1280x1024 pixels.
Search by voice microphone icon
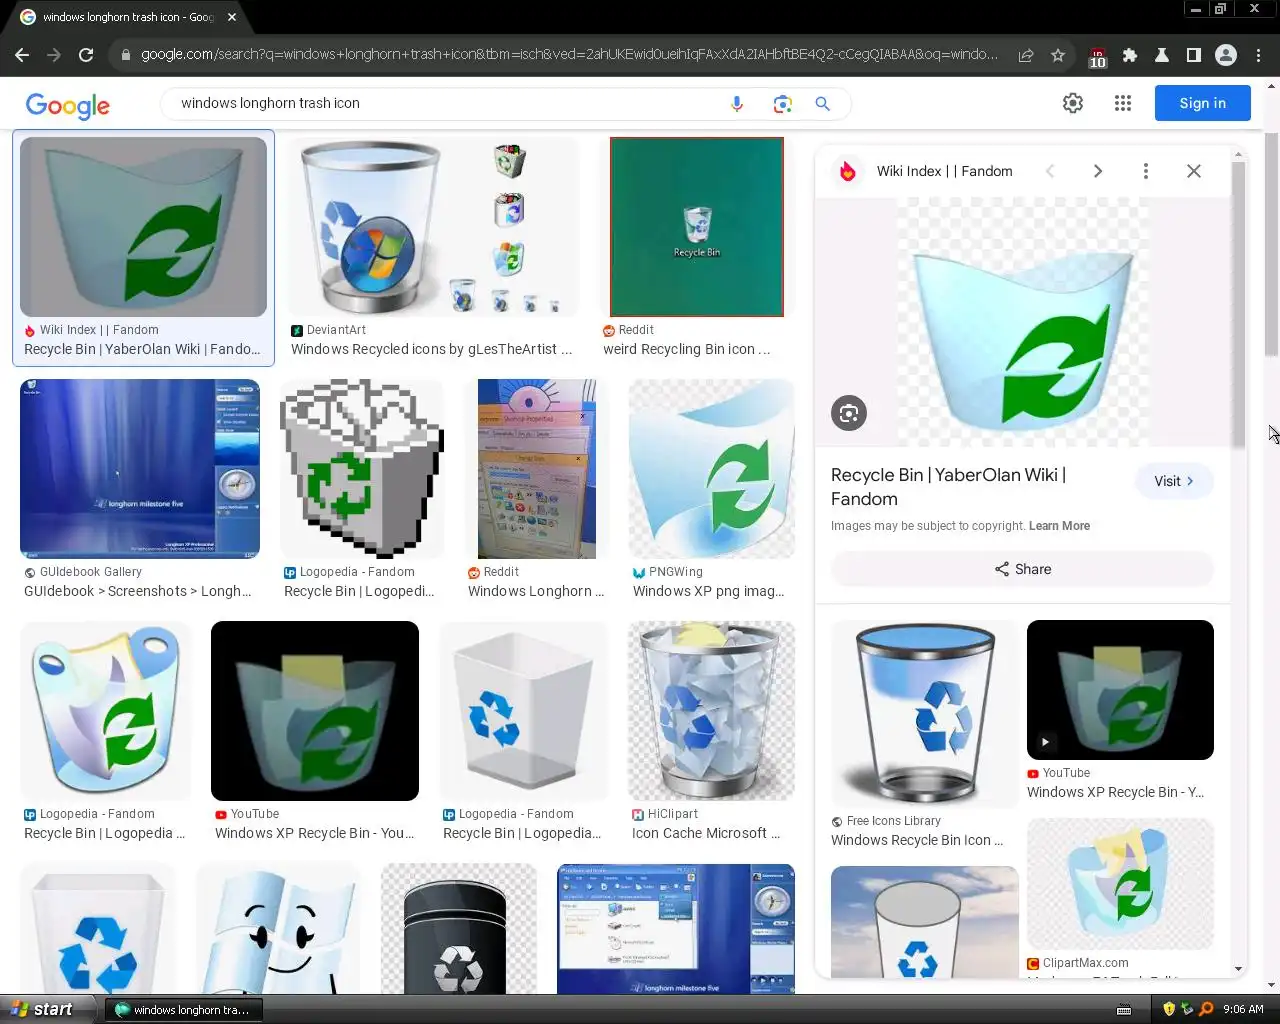(737, 103)
